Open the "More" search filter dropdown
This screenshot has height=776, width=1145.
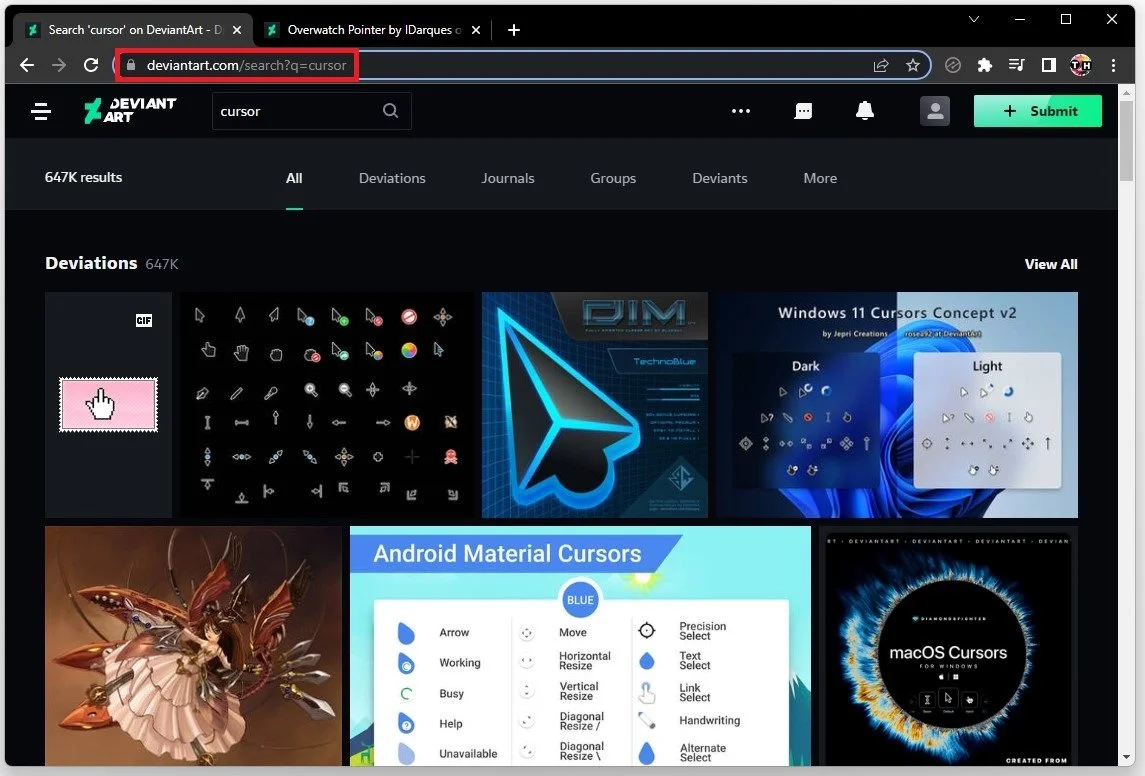[x=820, y=178]
